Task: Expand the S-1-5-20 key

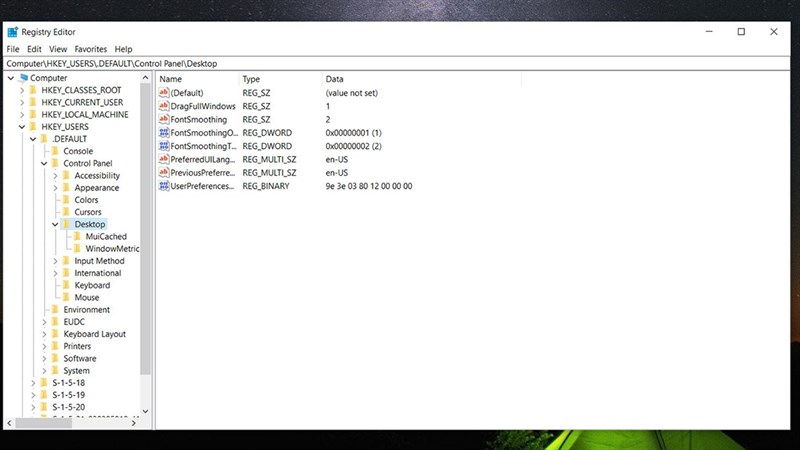Action: [33, 407]
